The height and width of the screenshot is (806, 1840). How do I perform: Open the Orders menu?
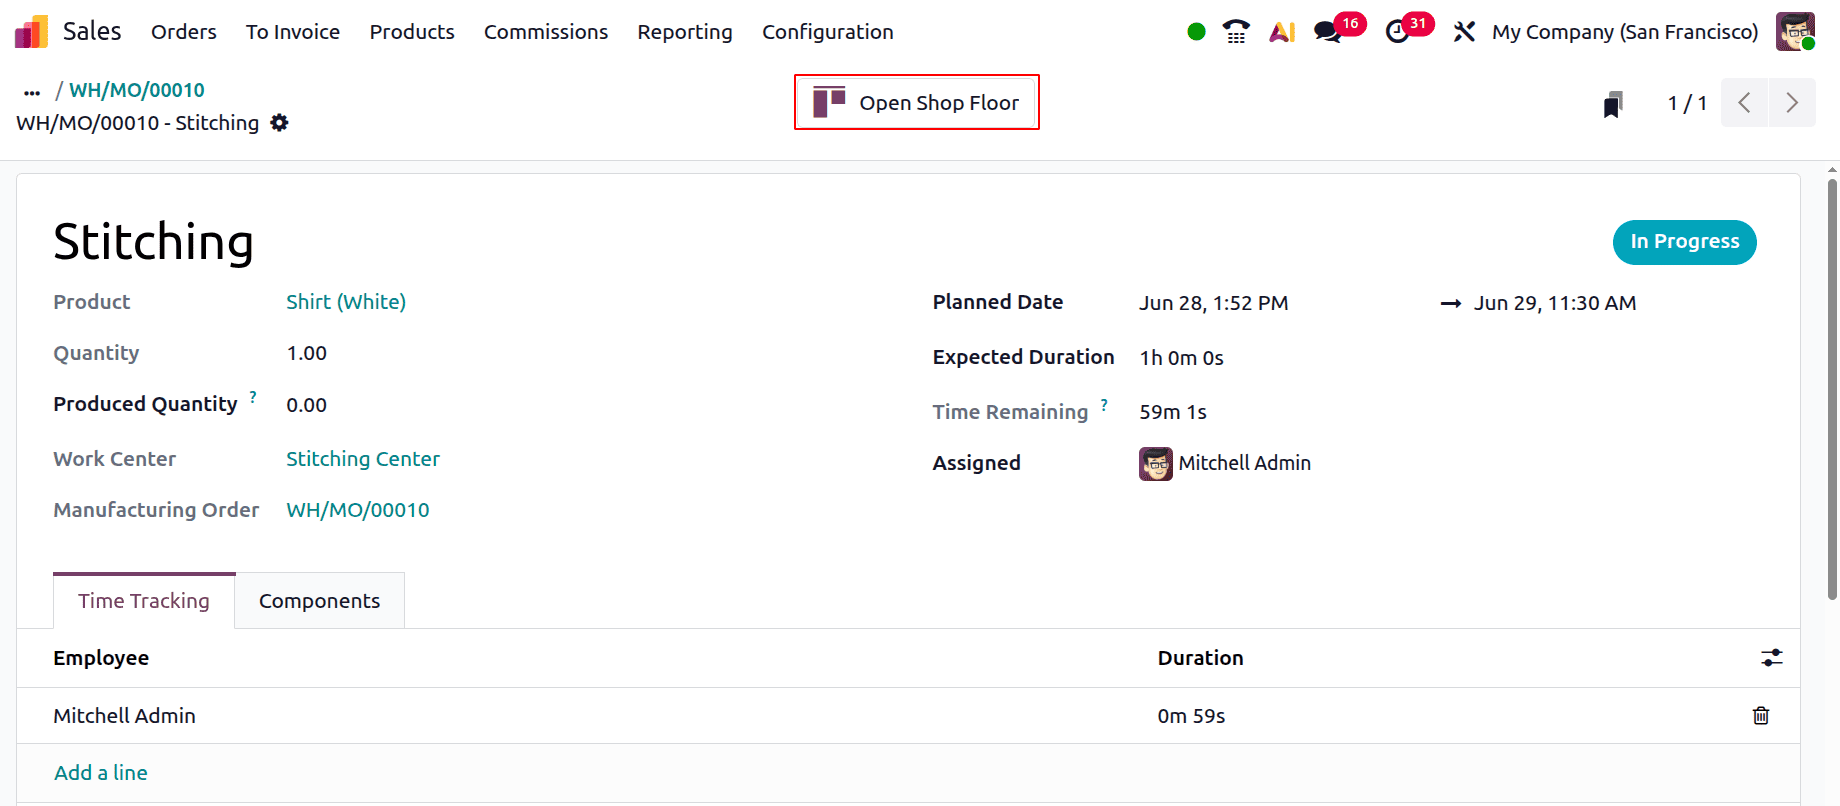pyautogui.click(x=184, y=32)
